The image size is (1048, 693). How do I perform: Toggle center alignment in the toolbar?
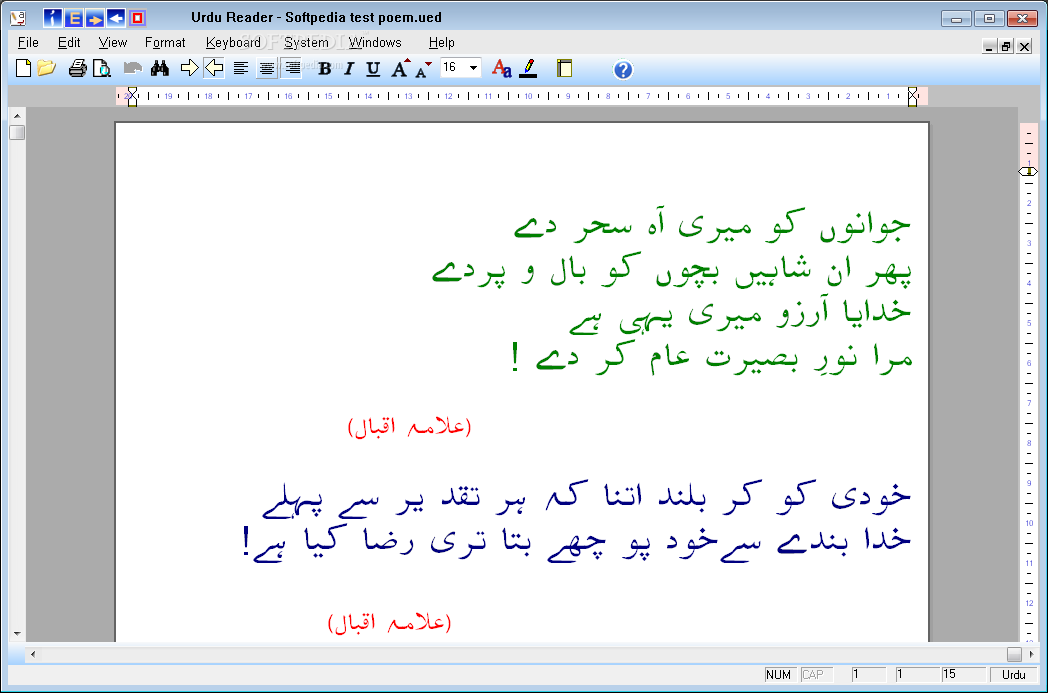click(x=267, y=68)
